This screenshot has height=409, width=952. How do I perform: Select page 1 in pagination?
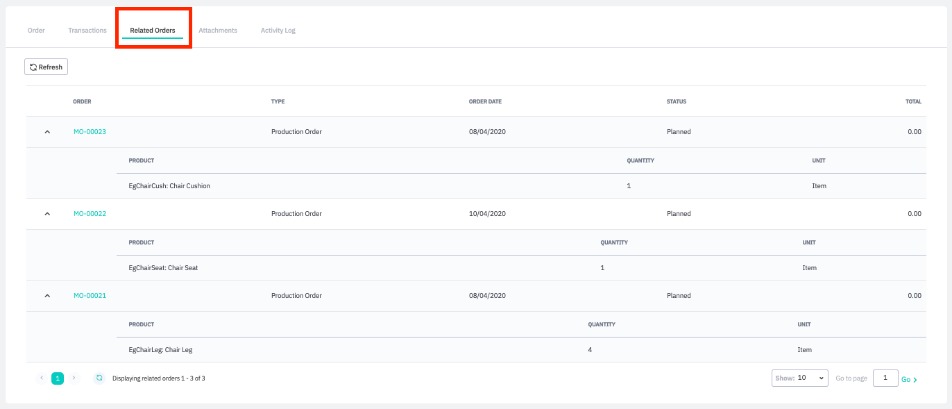(57, 378)
